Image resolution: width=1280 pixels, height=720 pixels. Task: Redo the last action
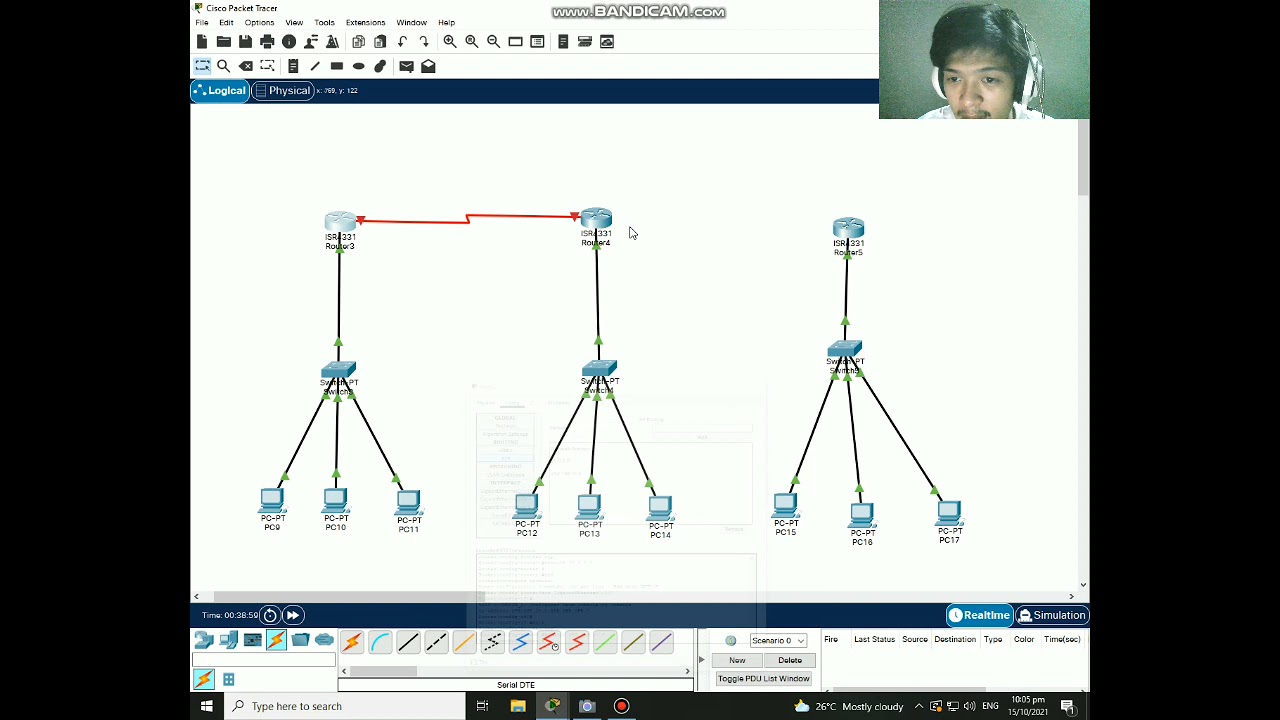[424, 41]
